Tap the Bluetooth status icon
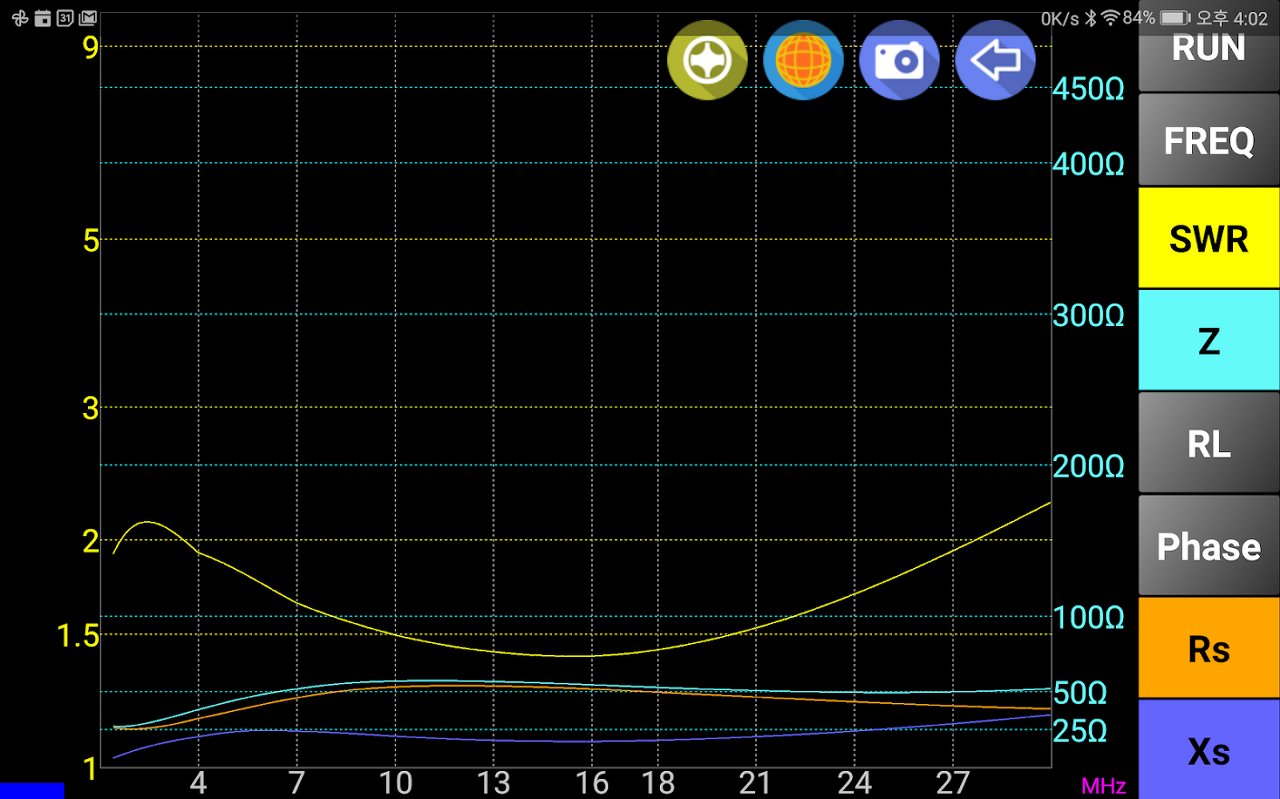This screenshot has height=799, width=1280. coord(1091,18)
